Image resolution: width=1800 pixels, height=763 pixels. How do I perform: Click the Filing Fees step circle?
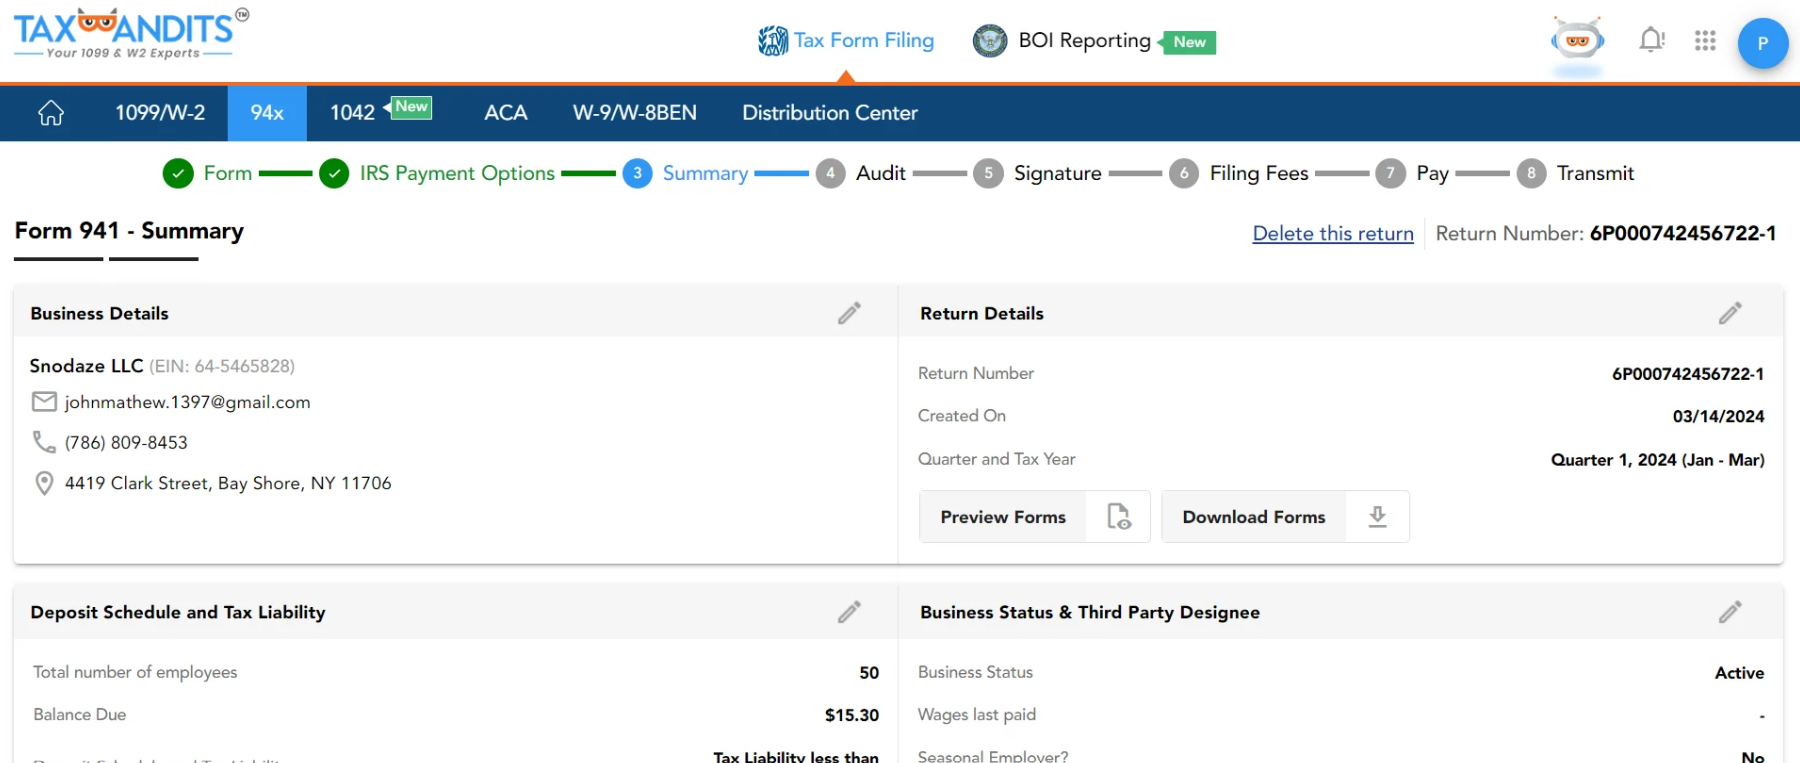click(1184, 174)
